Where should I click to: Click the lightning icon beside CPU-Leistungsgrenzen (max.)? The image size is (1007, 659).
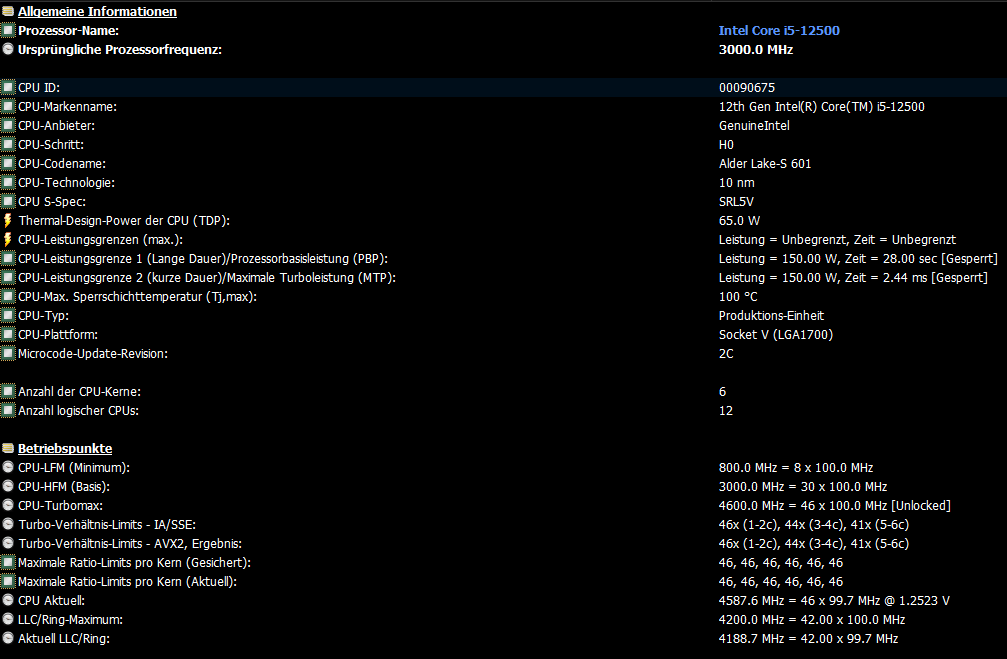8,240
